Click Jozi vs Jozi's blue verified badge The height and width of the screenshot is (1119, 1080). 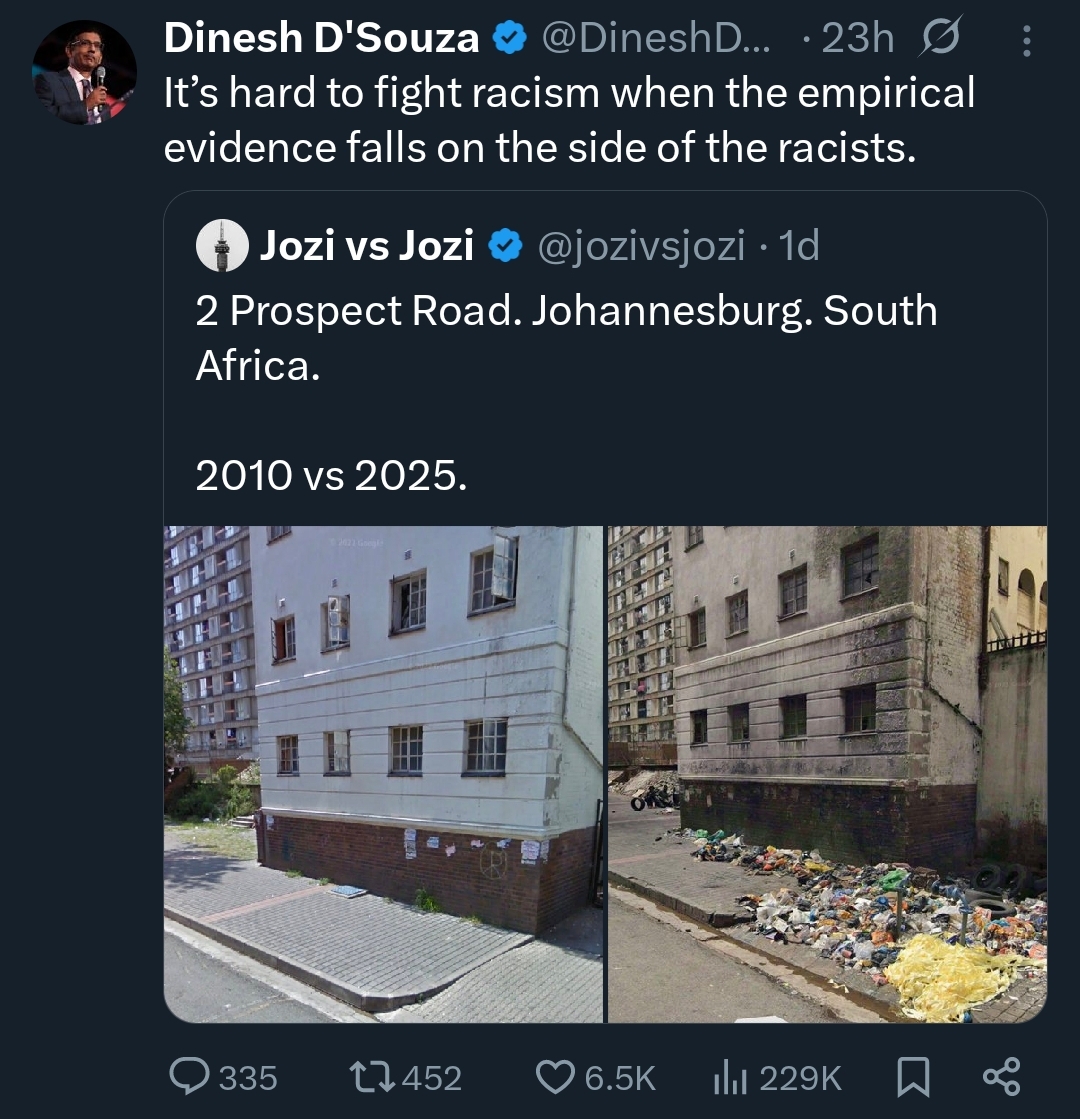(506, 245)
